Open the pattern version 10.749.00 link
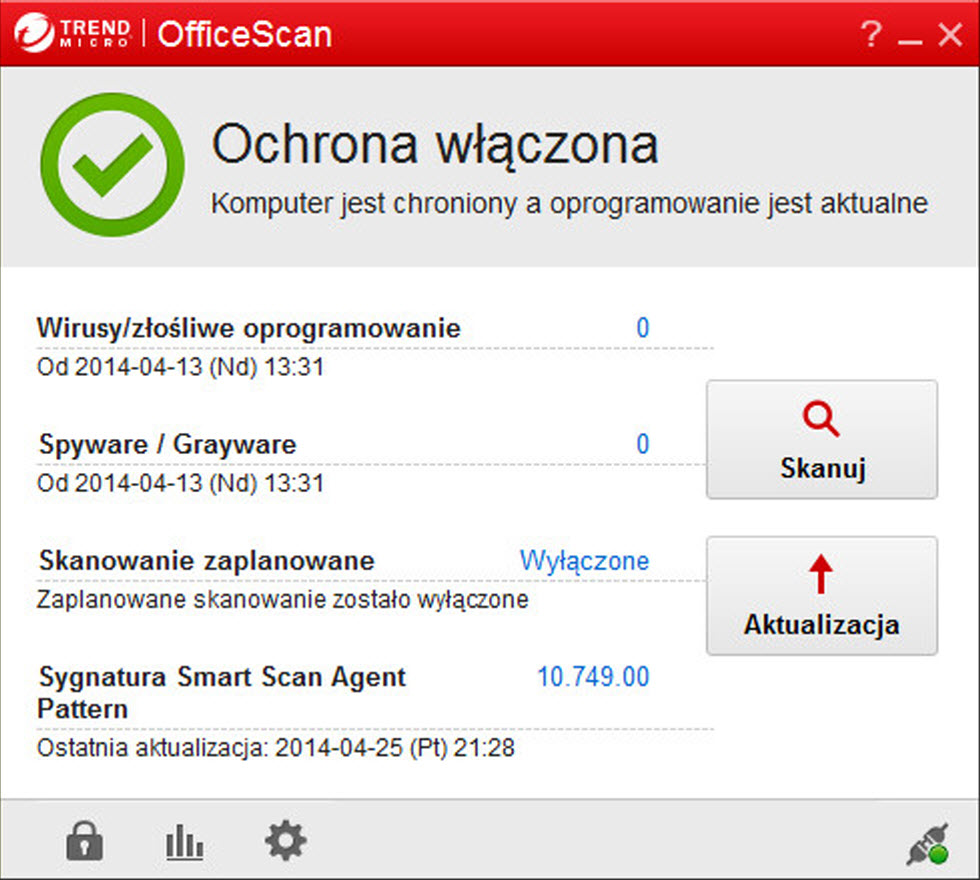The image size is (980, 880). point(593,677)
